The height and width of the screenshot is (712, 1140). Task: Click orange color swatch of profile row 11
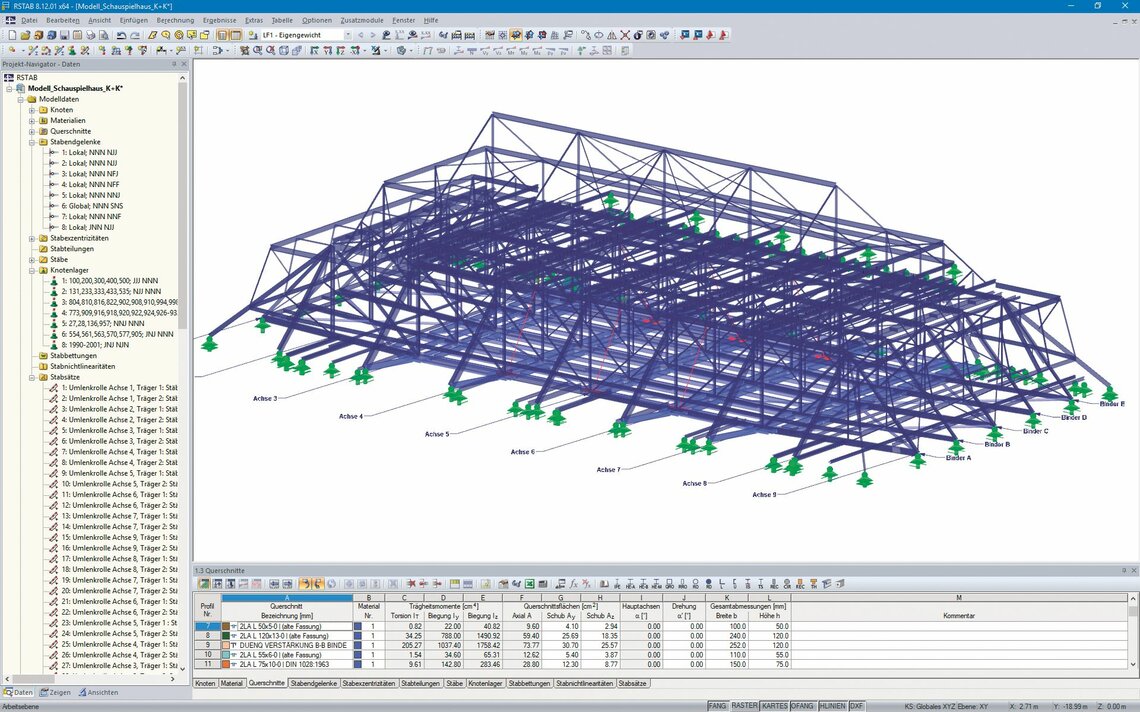click(x=225, y=664)
